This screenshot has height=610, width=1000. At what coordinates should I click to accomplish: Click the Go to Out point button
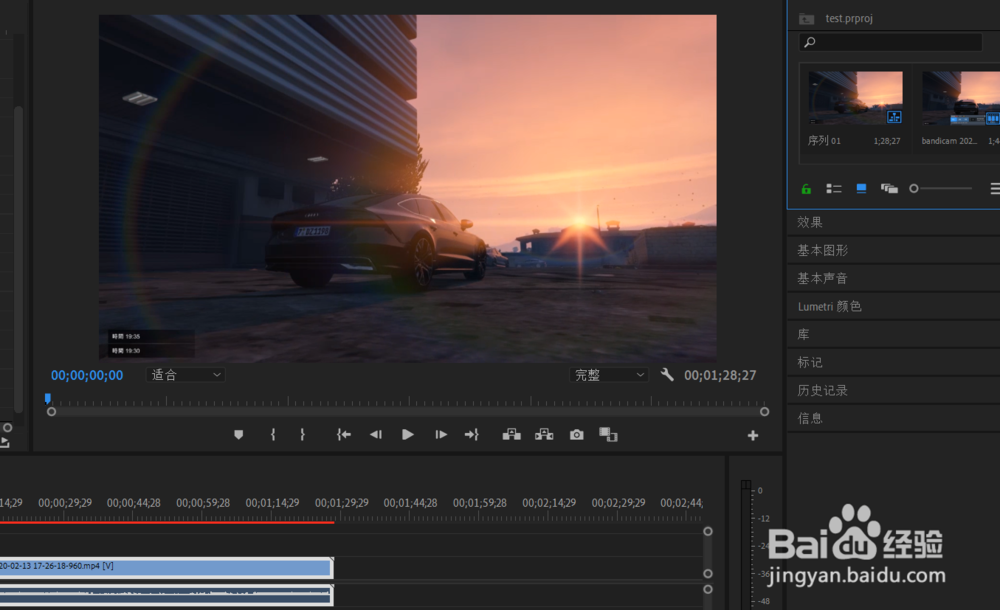(x=472, y=435)
